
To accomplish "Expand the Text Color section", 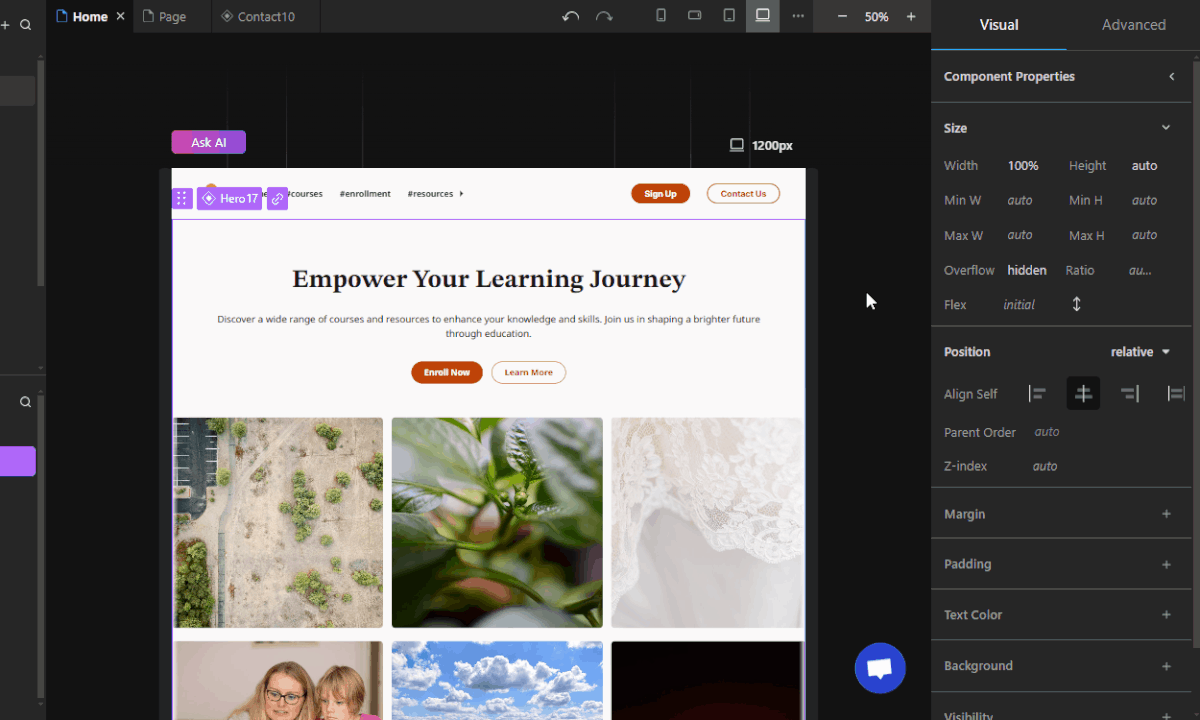I will (1166, 615).
